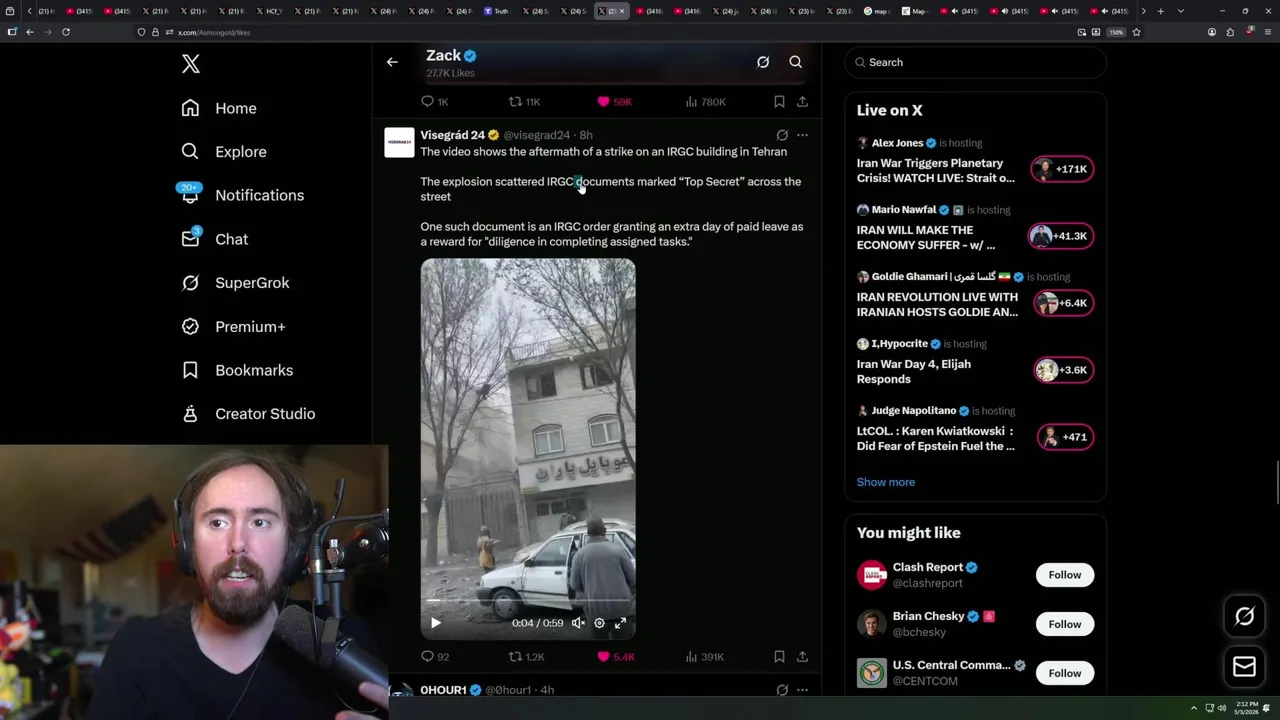
Task: Open more options on 0HOUR1 post
Action: (x=802, y=690)
